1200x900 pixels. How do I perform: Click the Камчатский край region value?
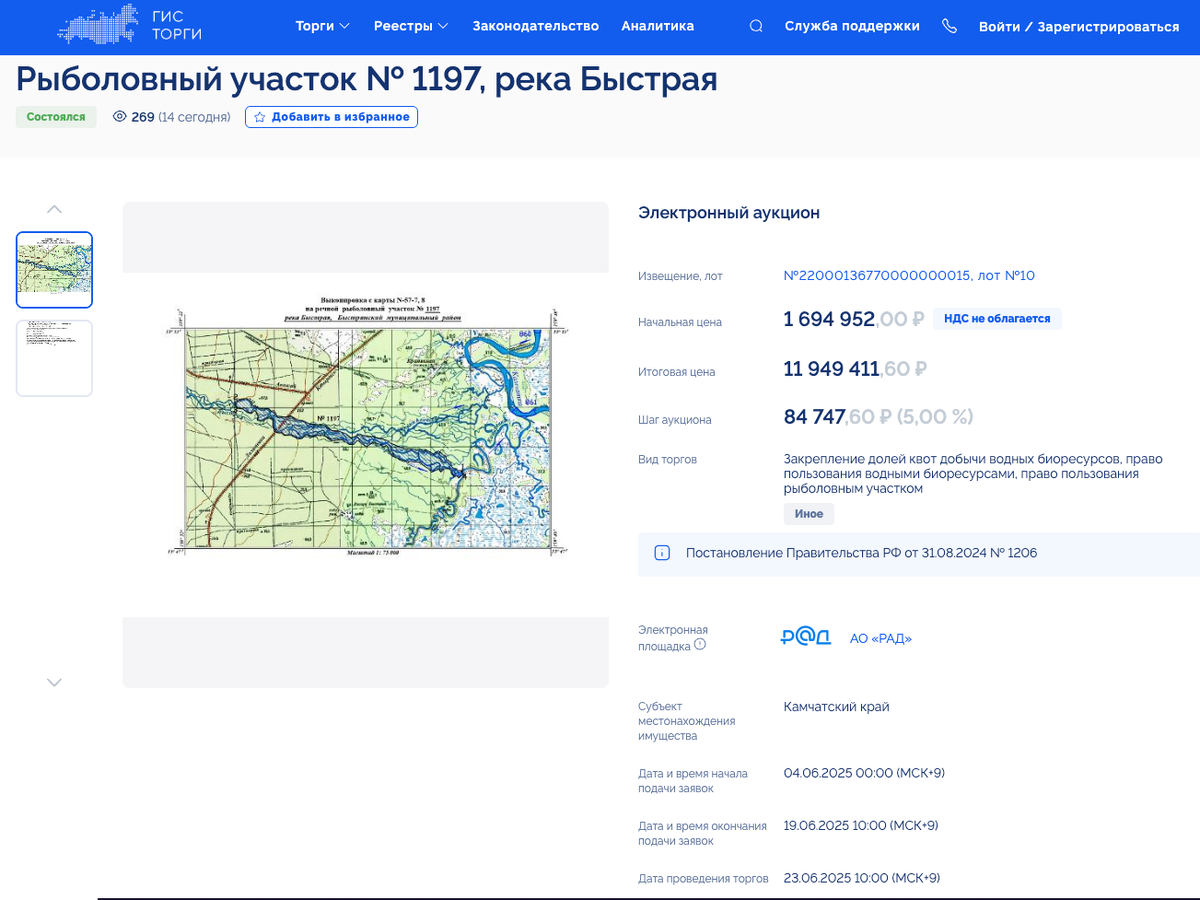pos(837,707)
